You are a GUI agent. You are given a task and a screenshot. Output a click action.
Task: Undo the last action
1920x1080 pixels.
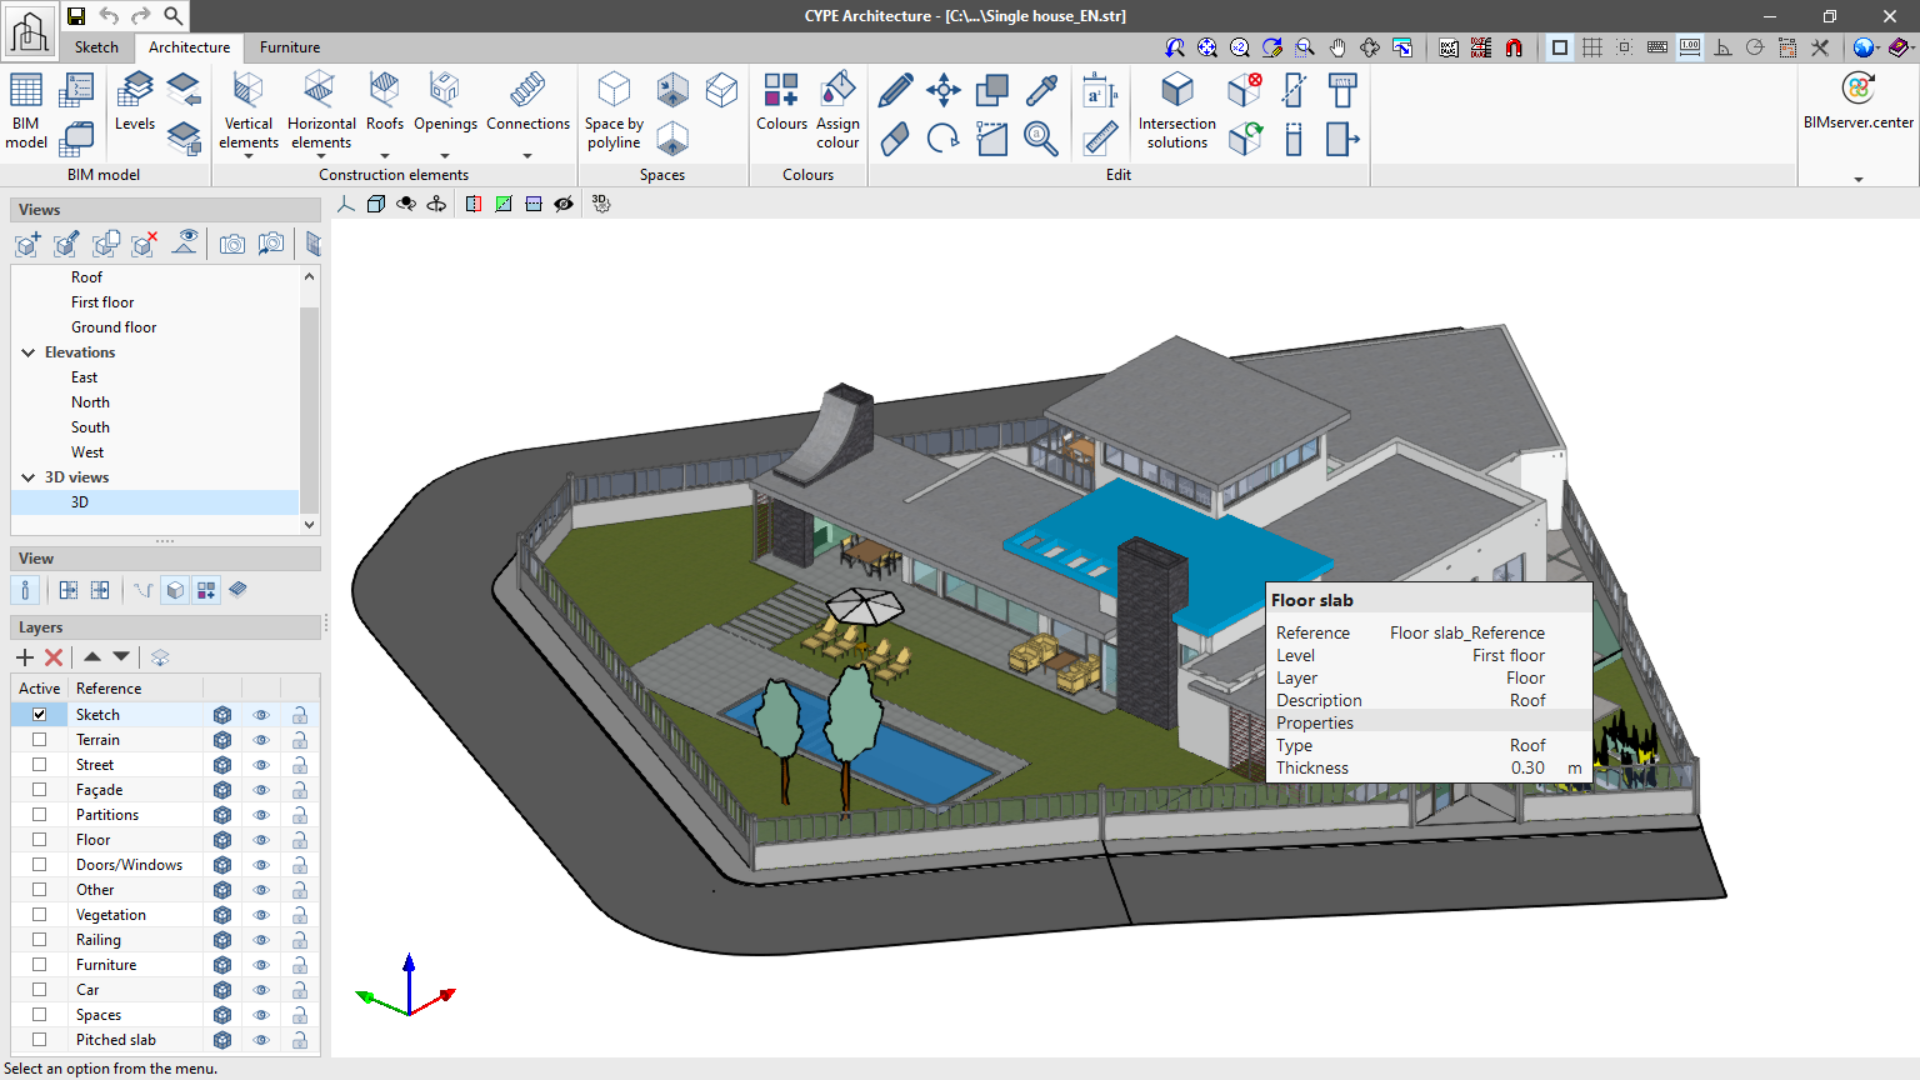click(109, 16)
